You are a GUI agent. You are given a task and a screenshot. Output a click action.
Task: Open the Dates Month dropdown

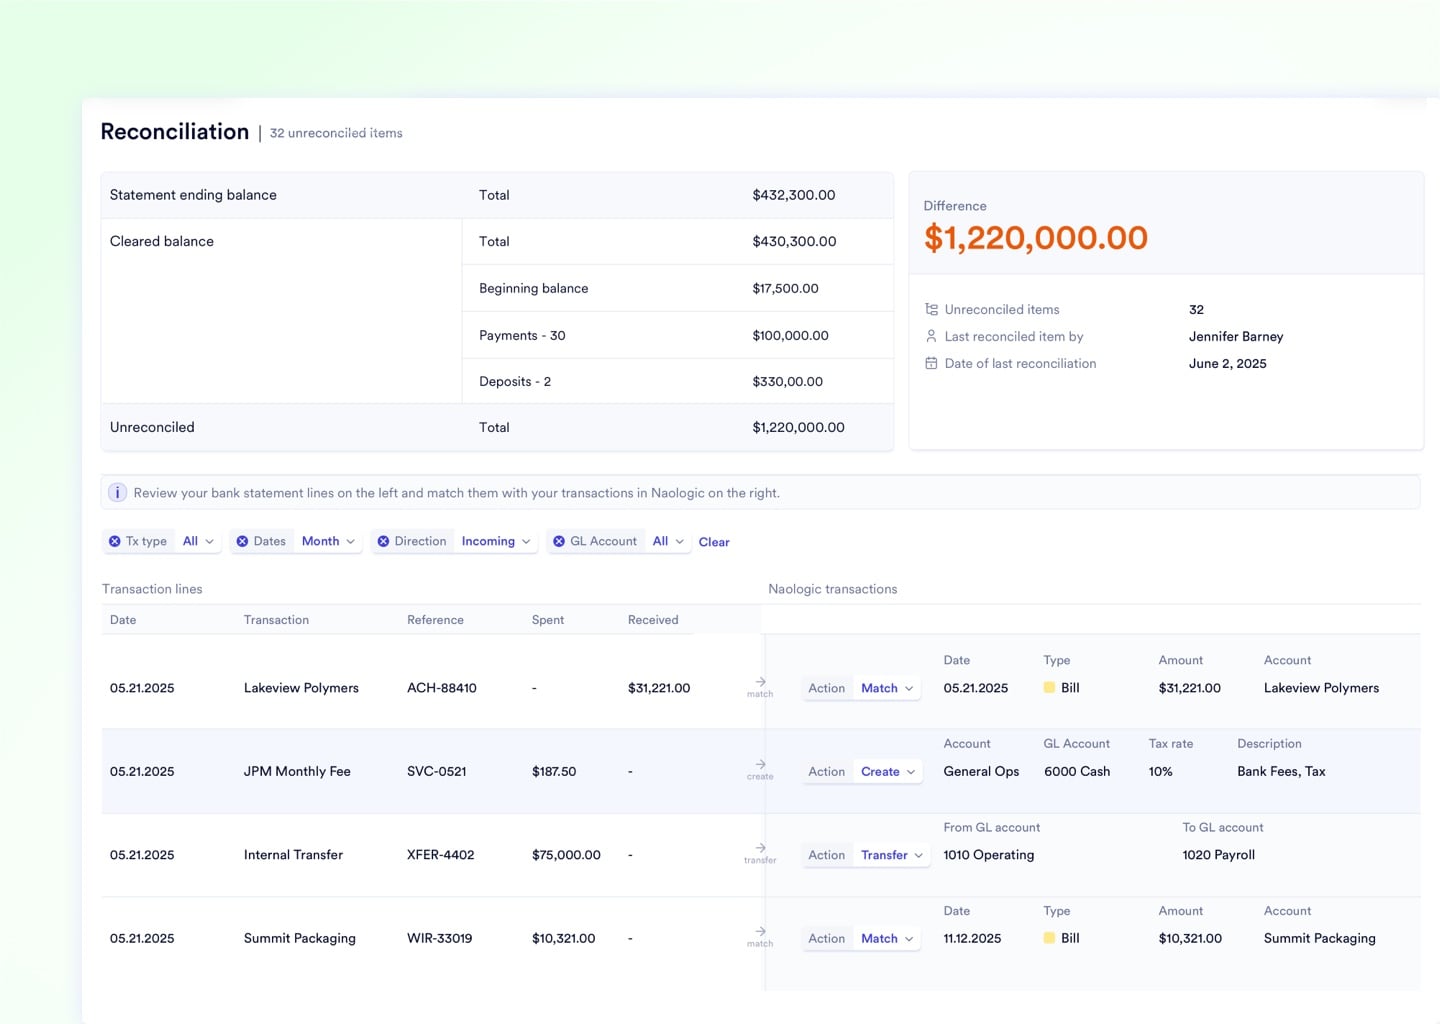(x=328, y=541)
